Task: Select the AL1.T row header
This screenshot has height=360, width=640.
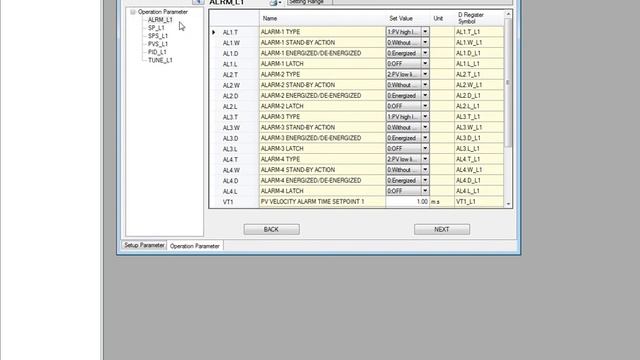Action: (234, 32)
